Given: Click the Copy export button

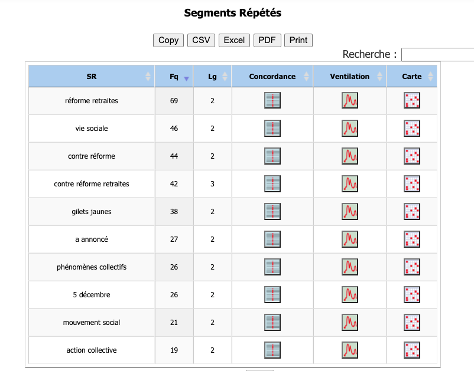Looking at the screenshot, I should (x=168, y=40).
